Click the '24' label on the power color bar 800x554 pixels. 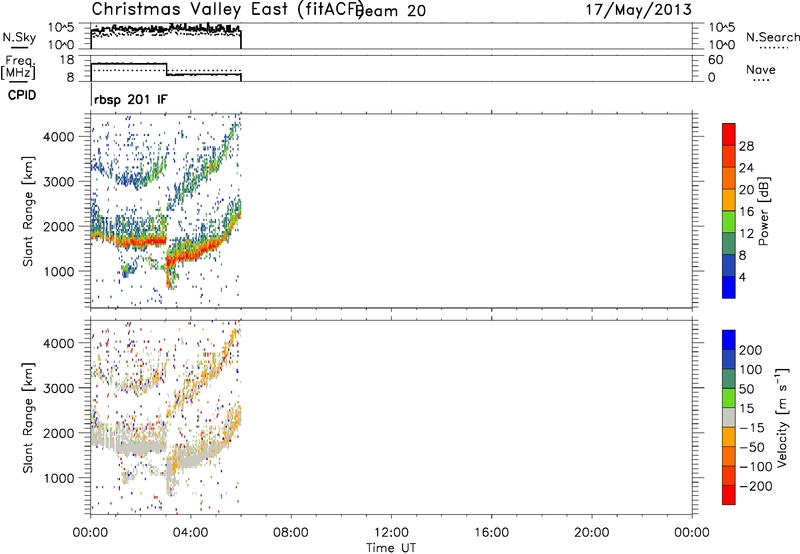[746, 168]
